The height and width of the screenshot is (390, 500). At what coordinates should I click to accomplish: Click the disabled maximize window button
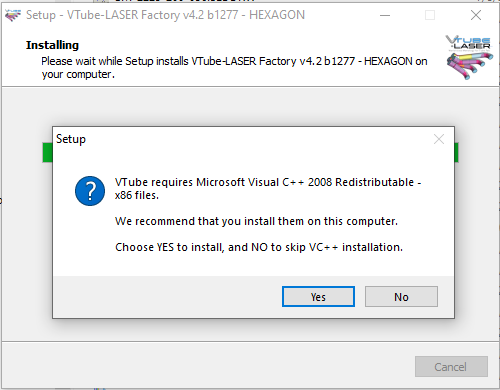(x=430, y=15)
